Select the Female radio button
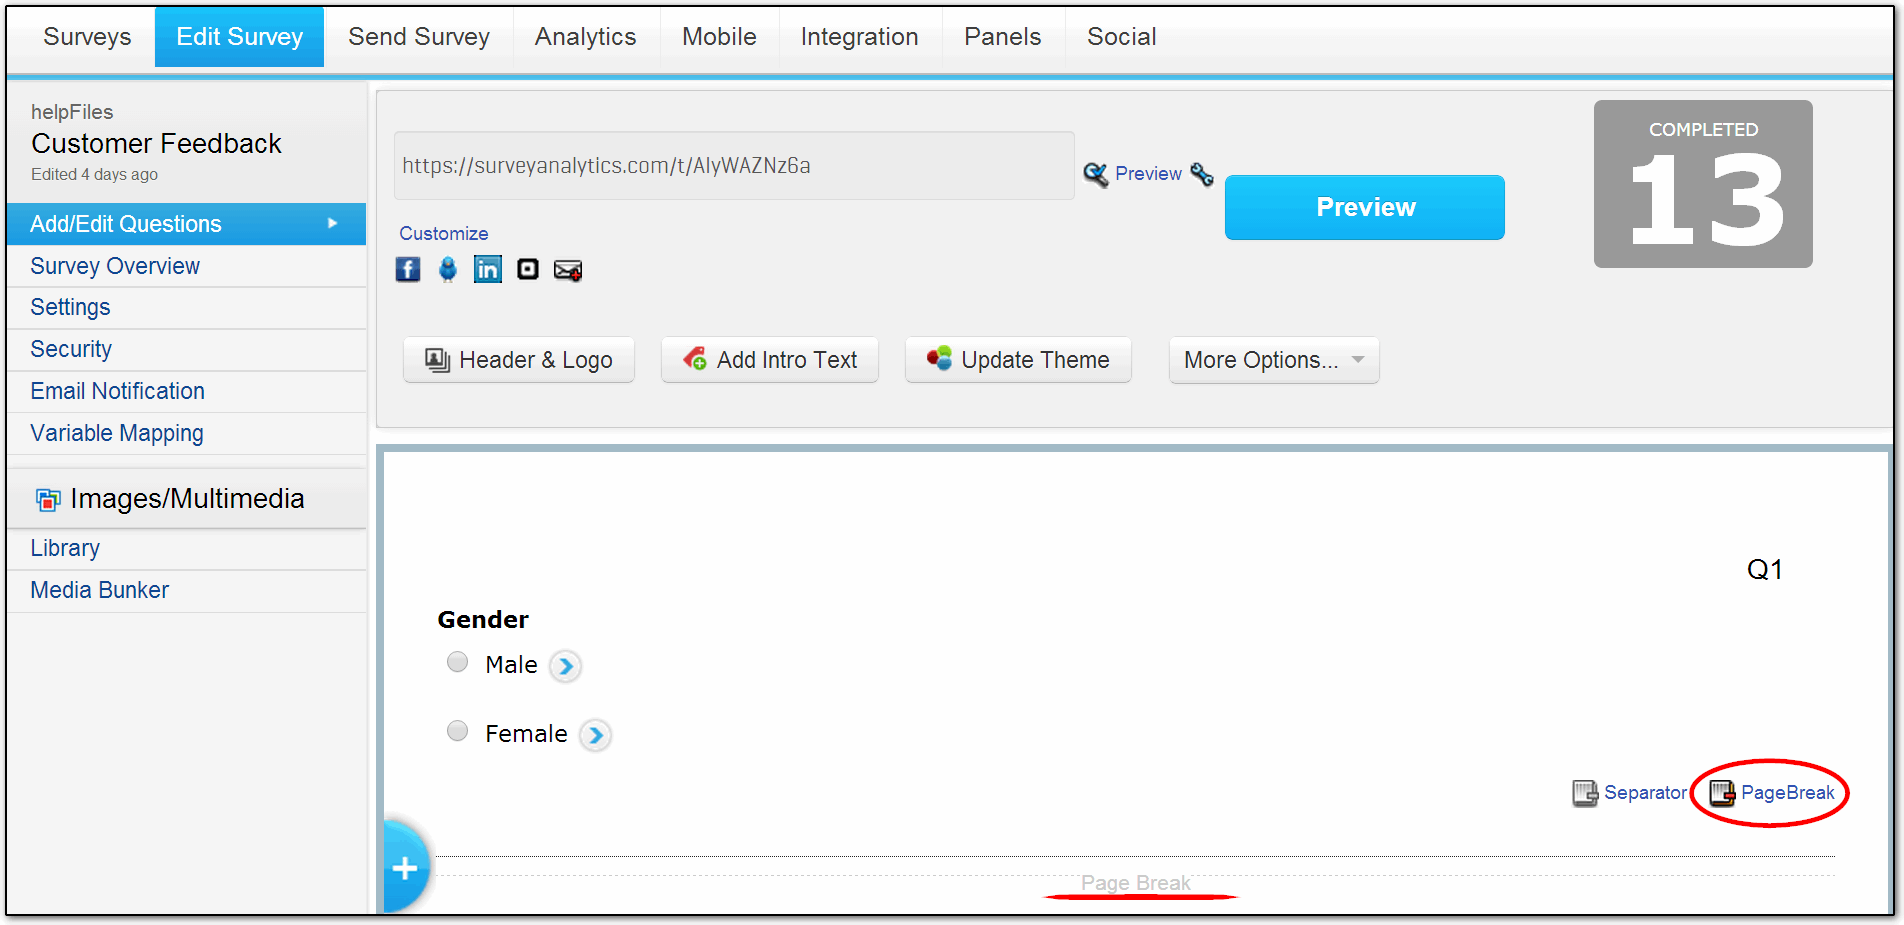 coord(457,731)
